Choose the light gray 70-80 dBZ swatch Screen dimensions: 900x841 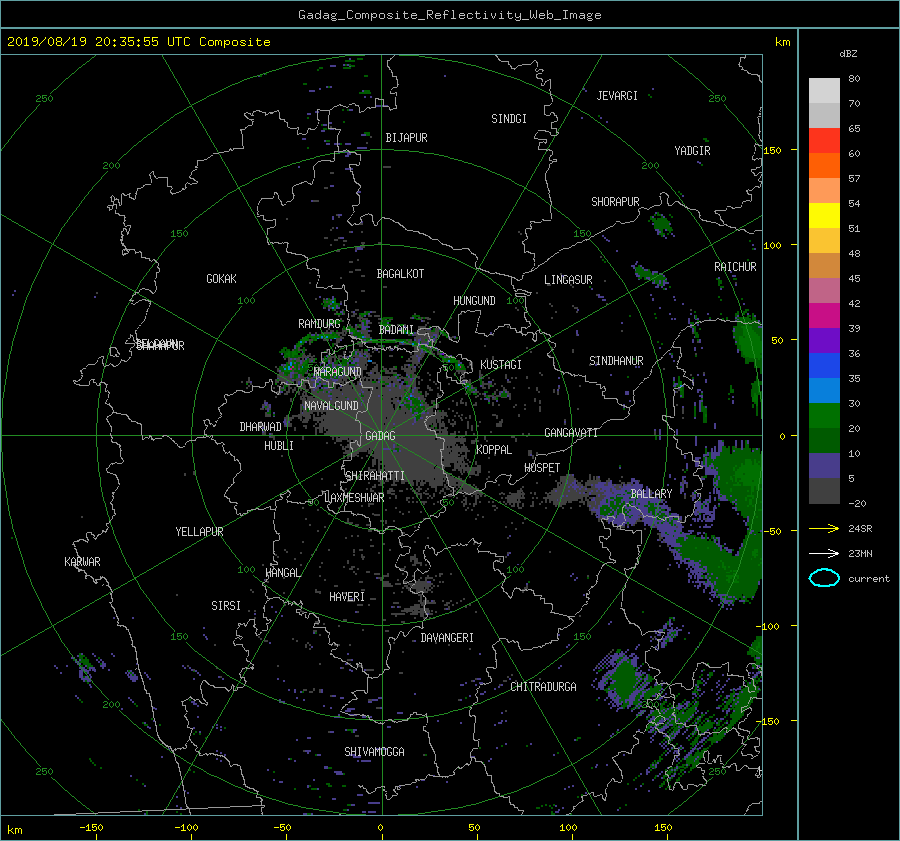824,90
